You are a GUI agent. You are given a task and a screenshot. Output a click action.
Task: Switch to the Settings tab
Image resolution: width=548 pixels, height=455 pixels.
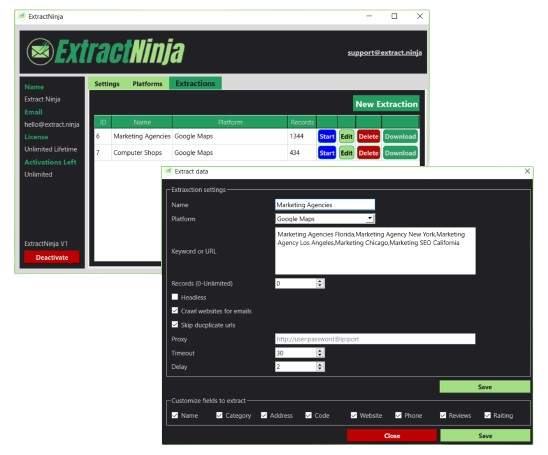(107, 84)
